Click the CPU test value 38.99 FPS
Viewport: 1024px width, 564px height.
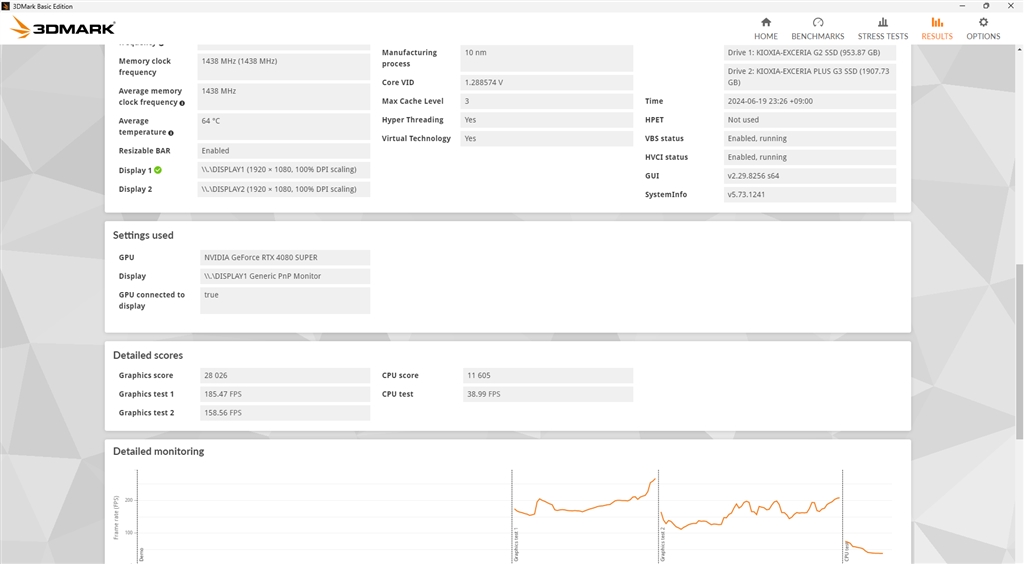[x=547, y=394]
